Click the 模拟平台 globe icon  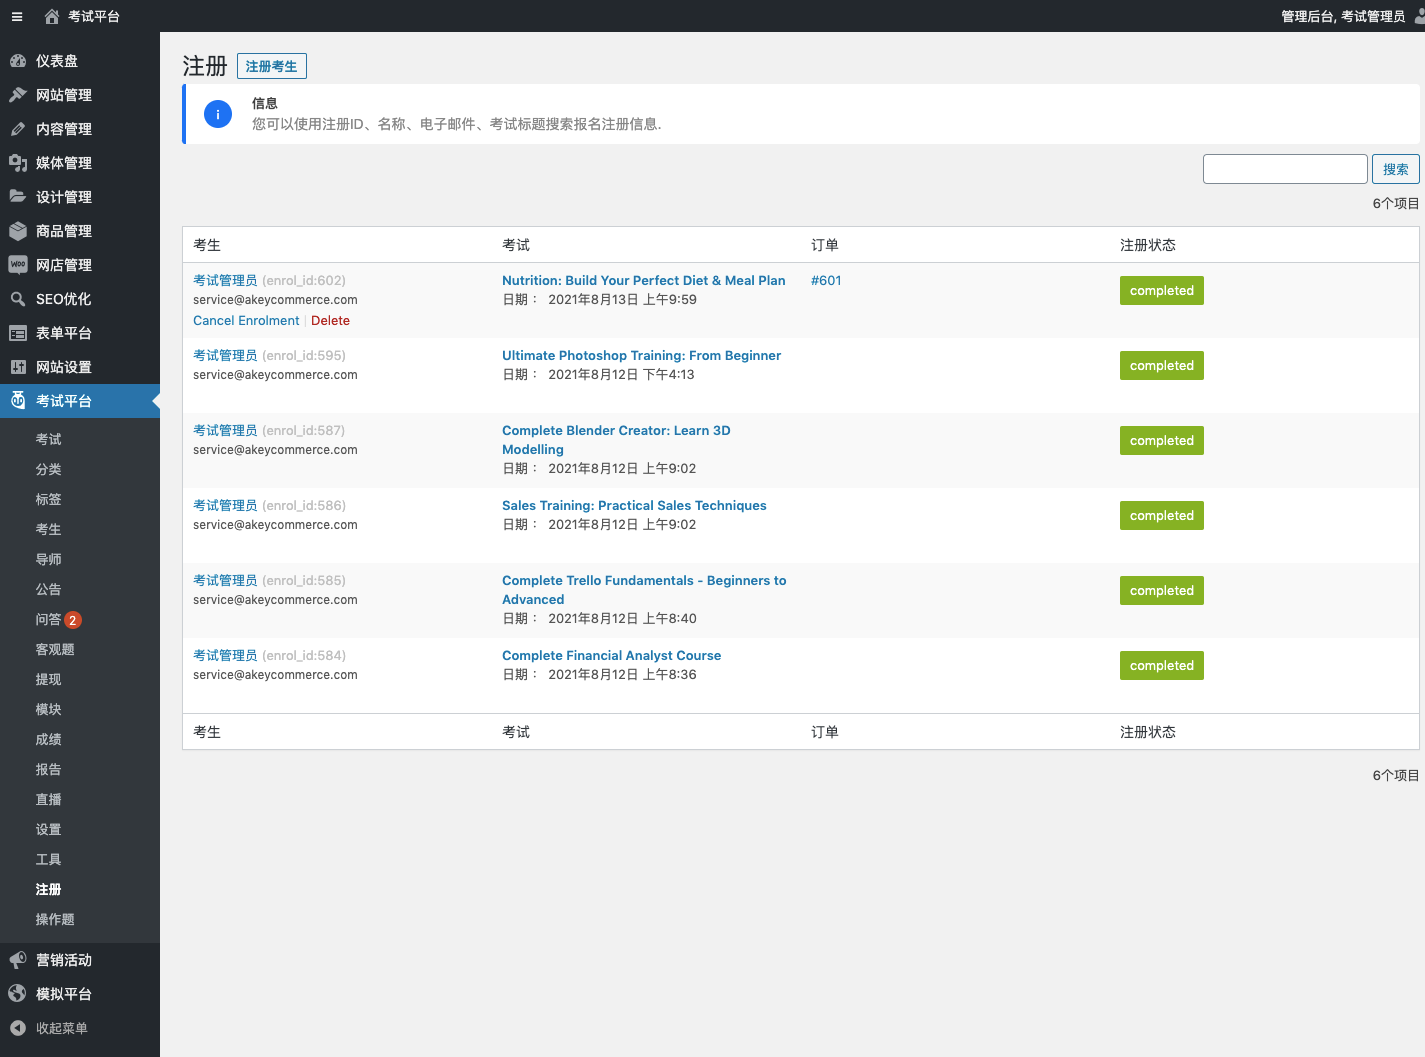tap(18, 994)
